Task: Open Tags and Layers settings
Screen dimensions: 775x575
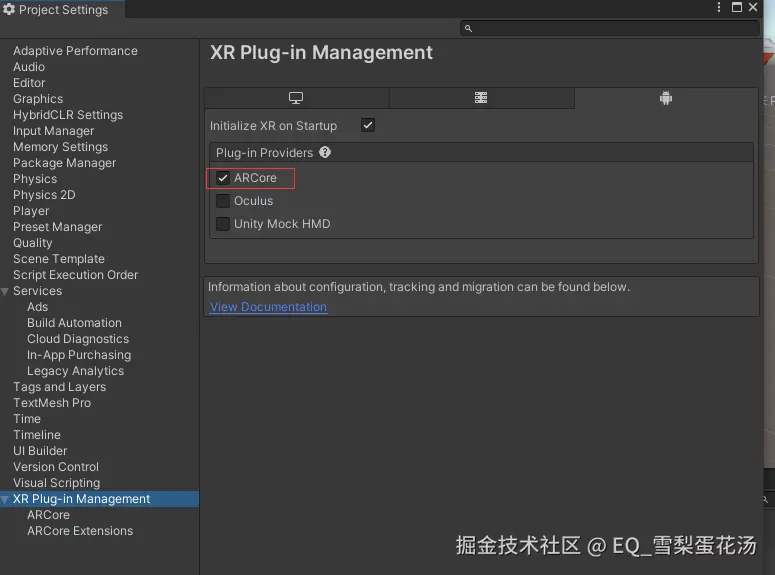Action: pyautogui.click(x=59, y=387)
